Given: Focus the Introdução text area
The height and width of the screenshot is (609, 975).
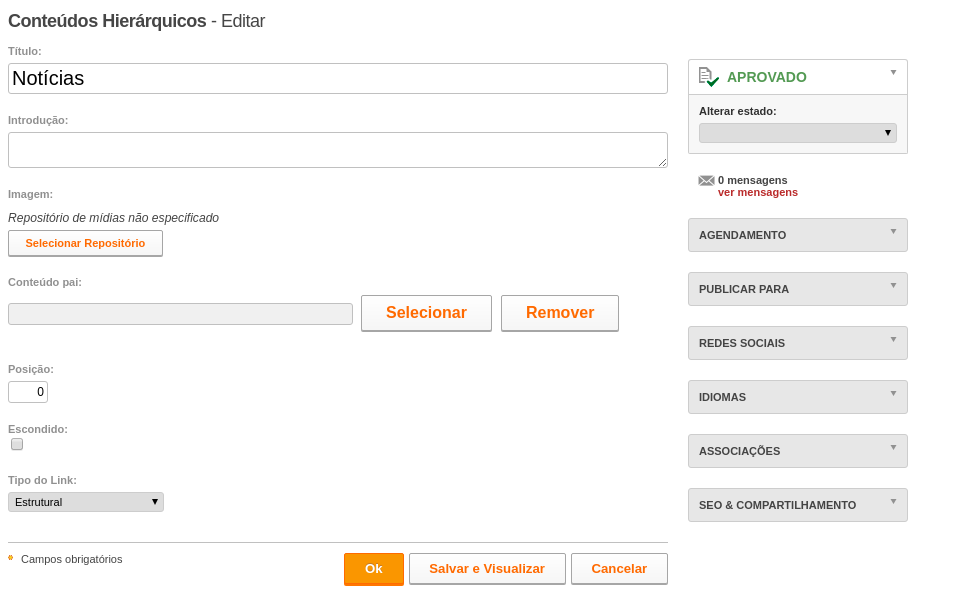Looking at the screenshot, I should pos(338,150).
